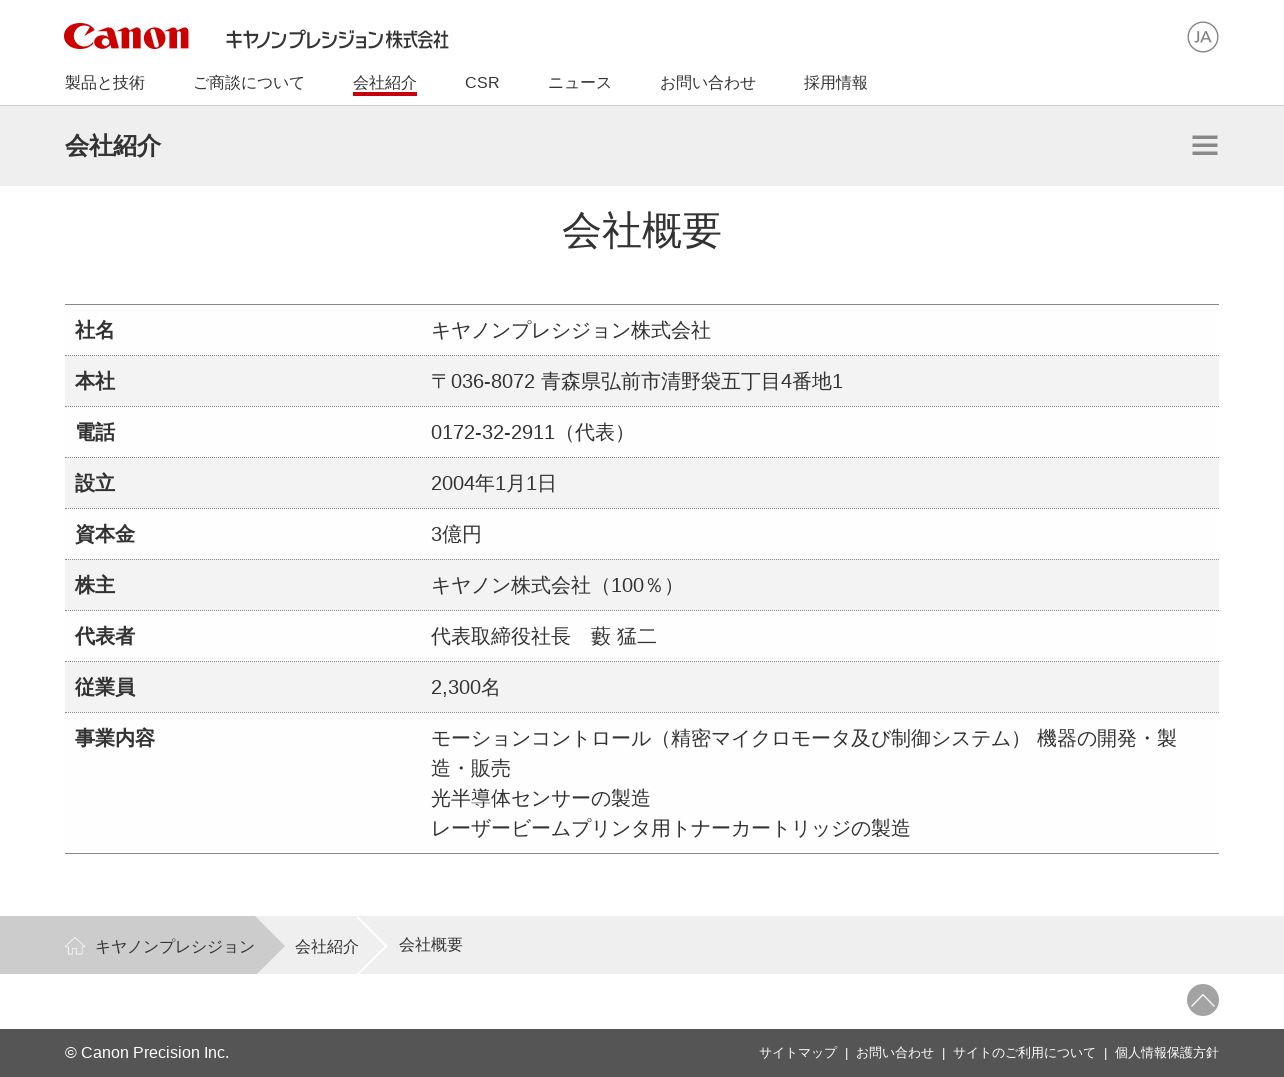1284x1077 pixels.
Task: Open the ご商談について menu
Action: [249, 83]
